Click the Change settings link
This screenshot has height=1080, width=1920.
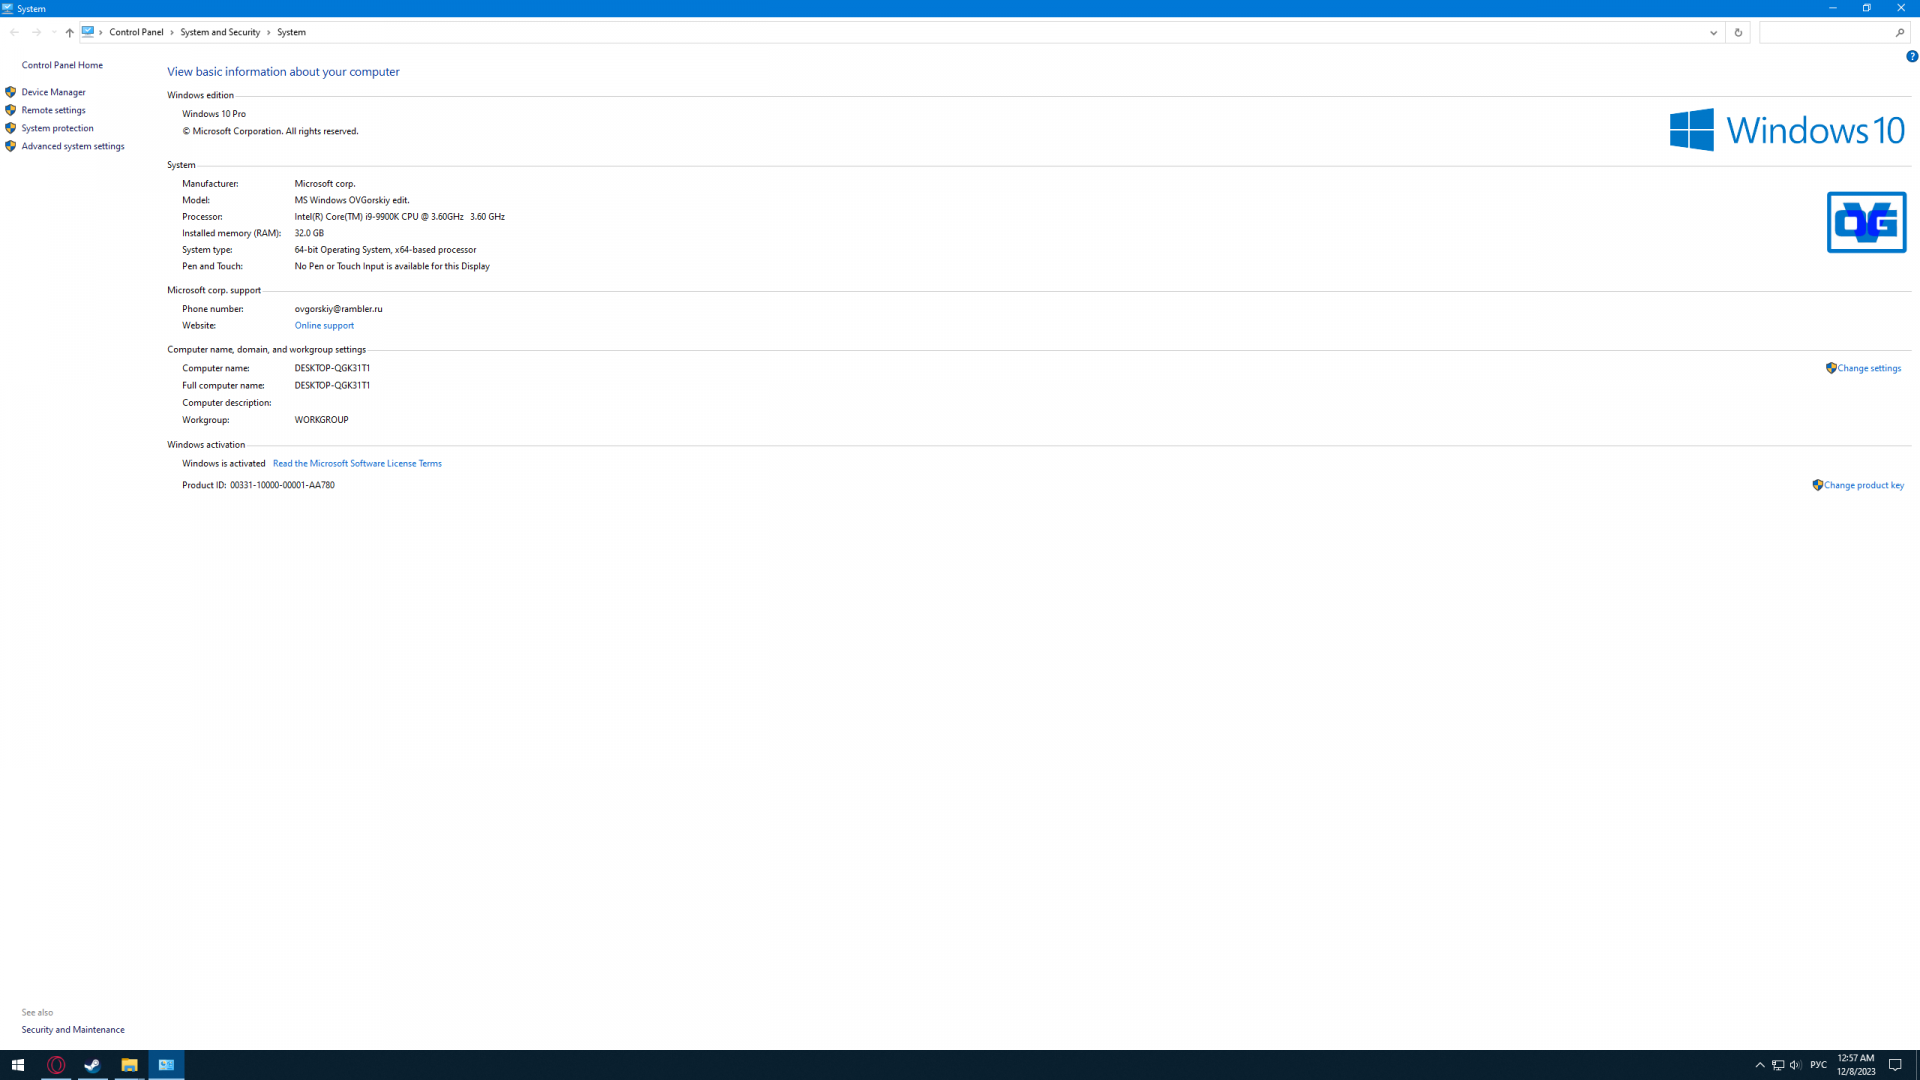[1868, 368]
